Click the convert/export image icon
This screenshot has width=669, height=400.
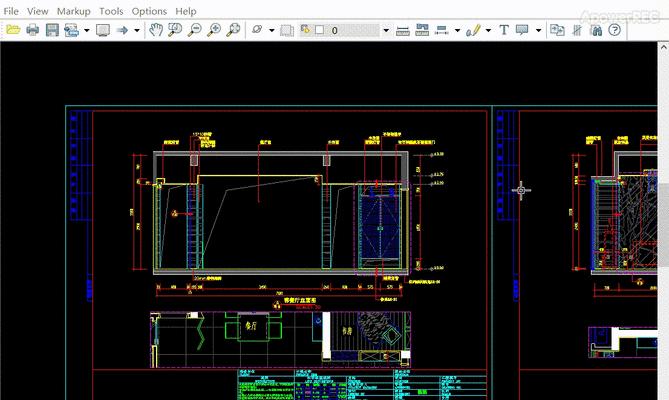(71, 30)
